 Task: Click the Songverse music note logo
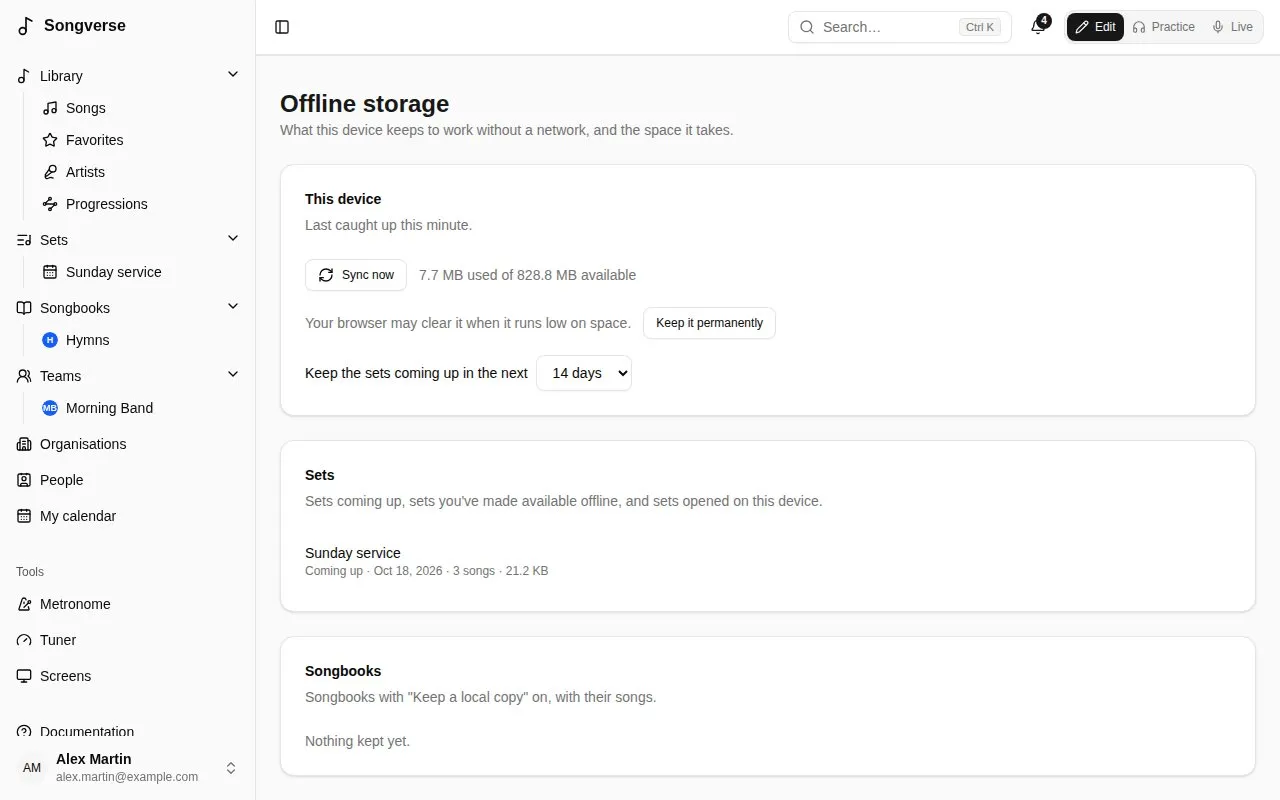click(x=26, y=26)
